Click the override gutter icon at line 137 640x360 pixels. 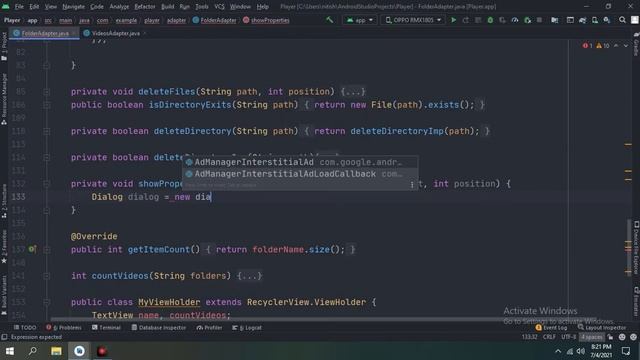32,249
